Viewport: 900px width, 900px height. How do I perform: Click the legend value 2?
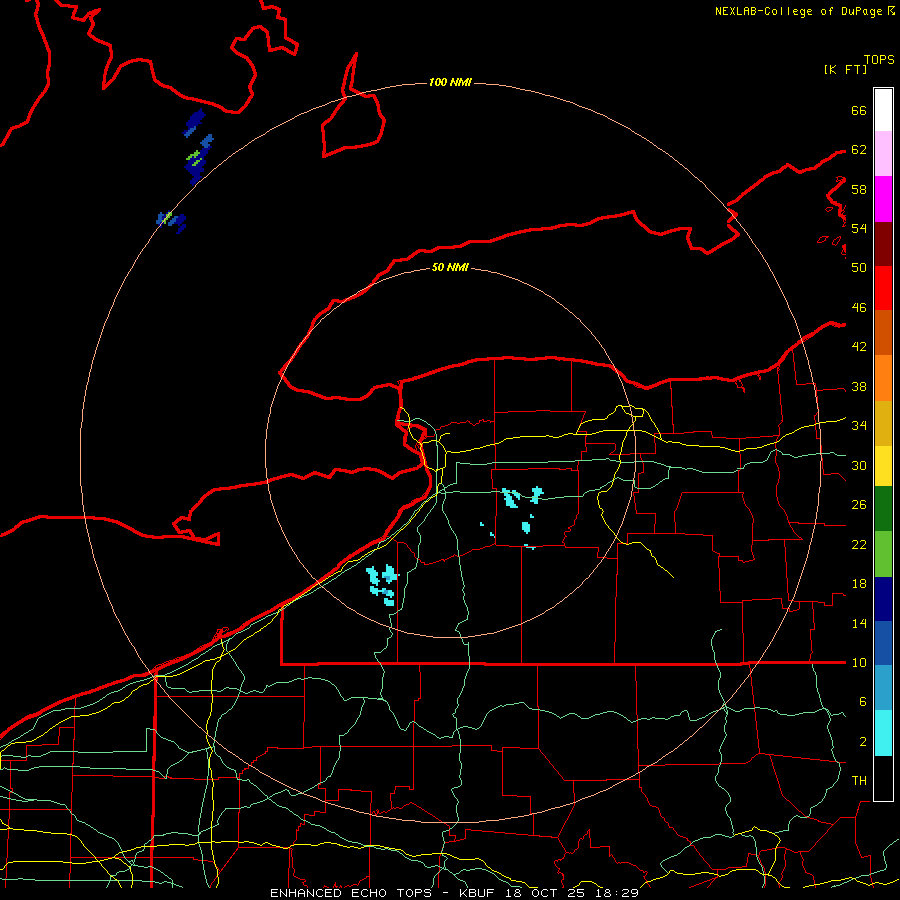pyautogui.click(x=862, y=742)
